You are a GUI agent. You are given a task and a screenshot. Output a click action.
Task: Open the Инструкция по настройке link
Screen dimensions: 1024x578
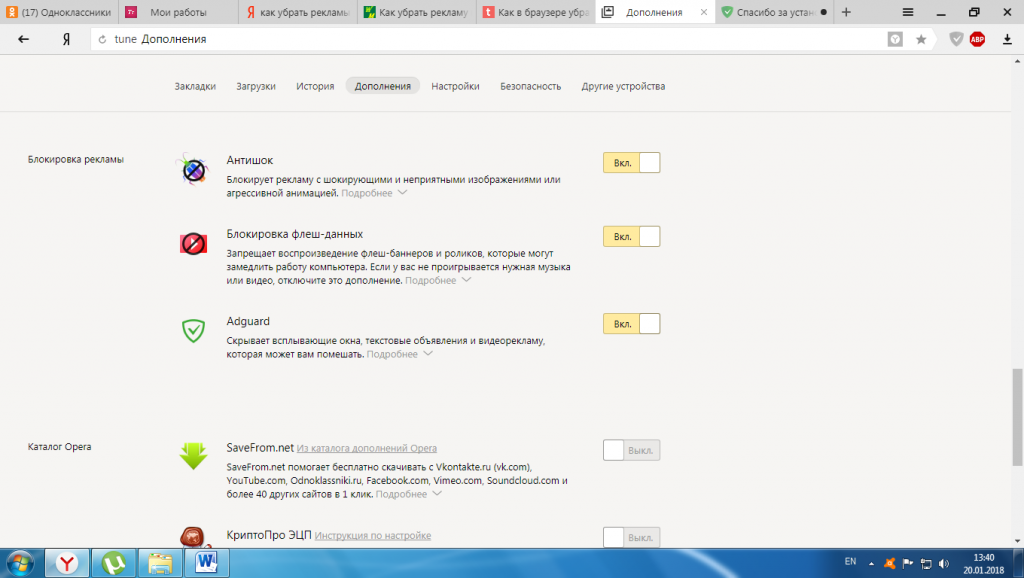pos(373,536)
